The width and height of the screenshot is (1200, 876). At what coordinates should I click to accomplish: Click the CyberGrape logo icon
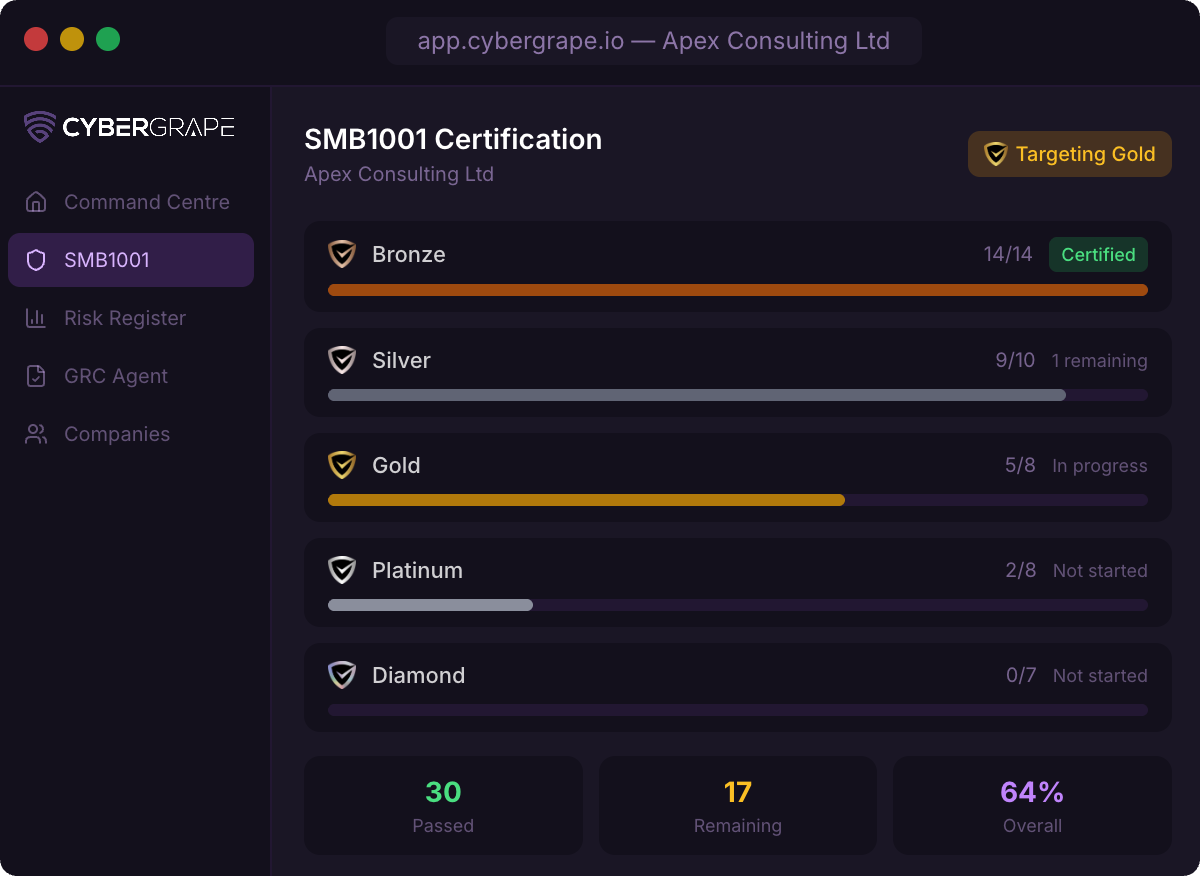(x=40, y=127)
